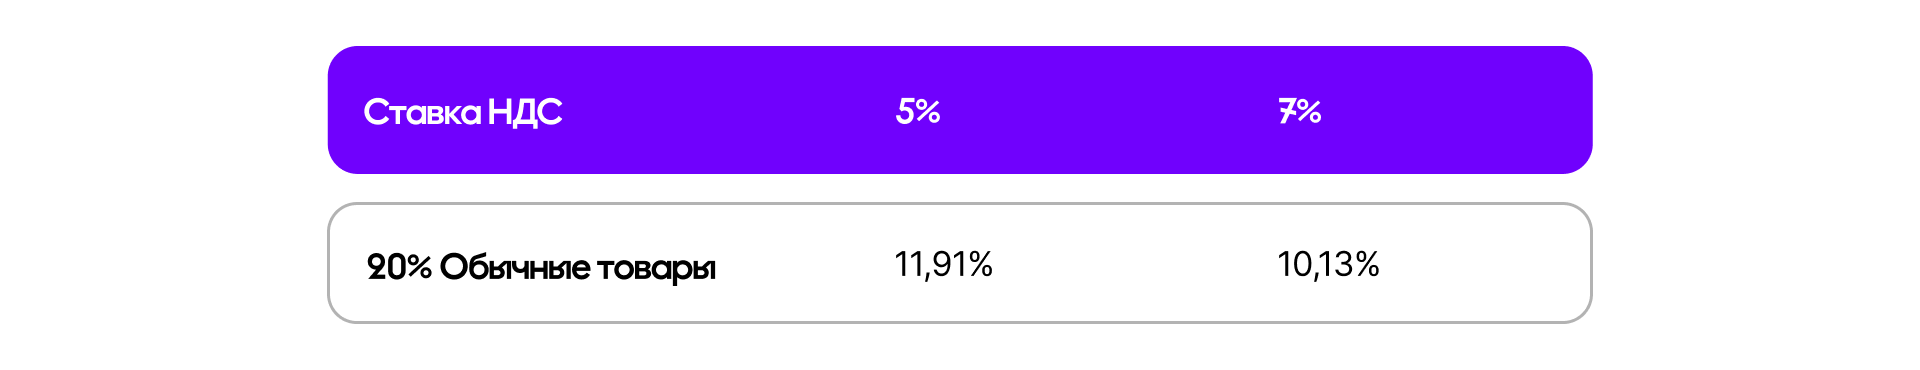Select the 10,13% cell value
This screenshot has height=370, width=1920.
pos(1328,264)
